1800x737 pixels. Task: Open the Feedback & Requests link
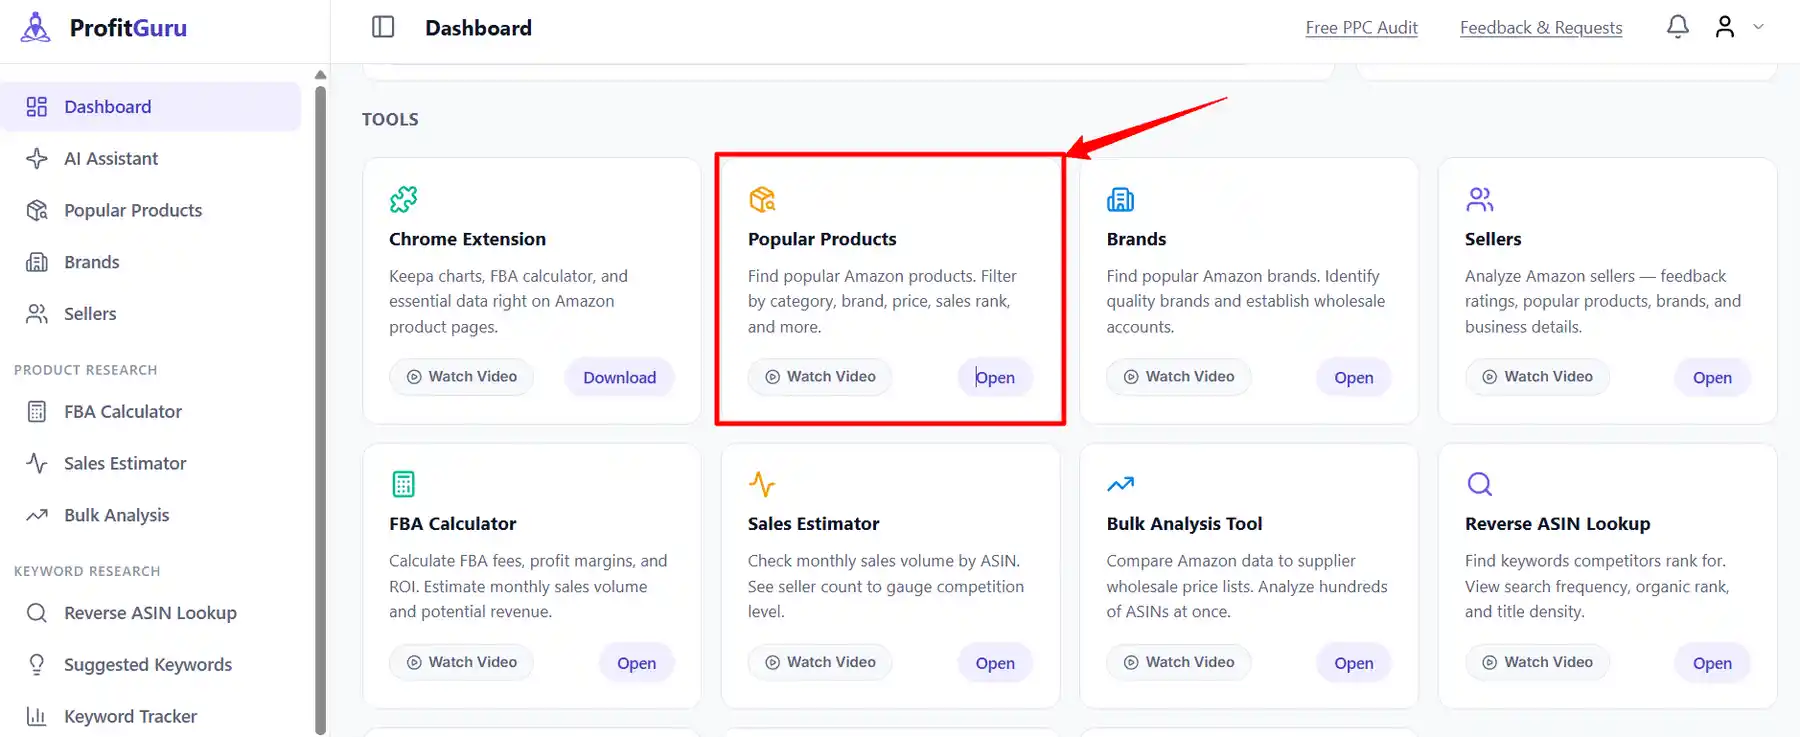tap(1541, 28)
